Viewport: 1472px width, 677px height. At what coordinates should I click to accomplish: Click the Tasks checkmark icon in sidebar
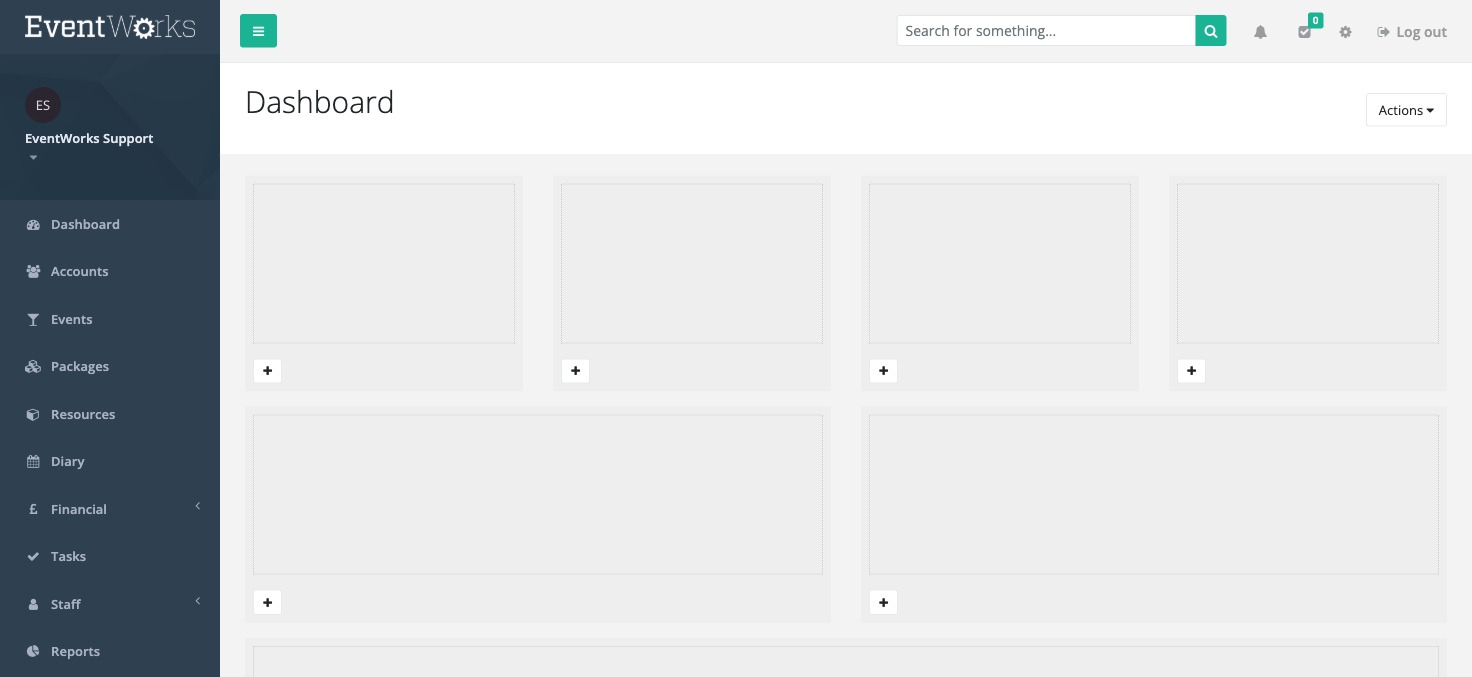(x=33, y=557)
